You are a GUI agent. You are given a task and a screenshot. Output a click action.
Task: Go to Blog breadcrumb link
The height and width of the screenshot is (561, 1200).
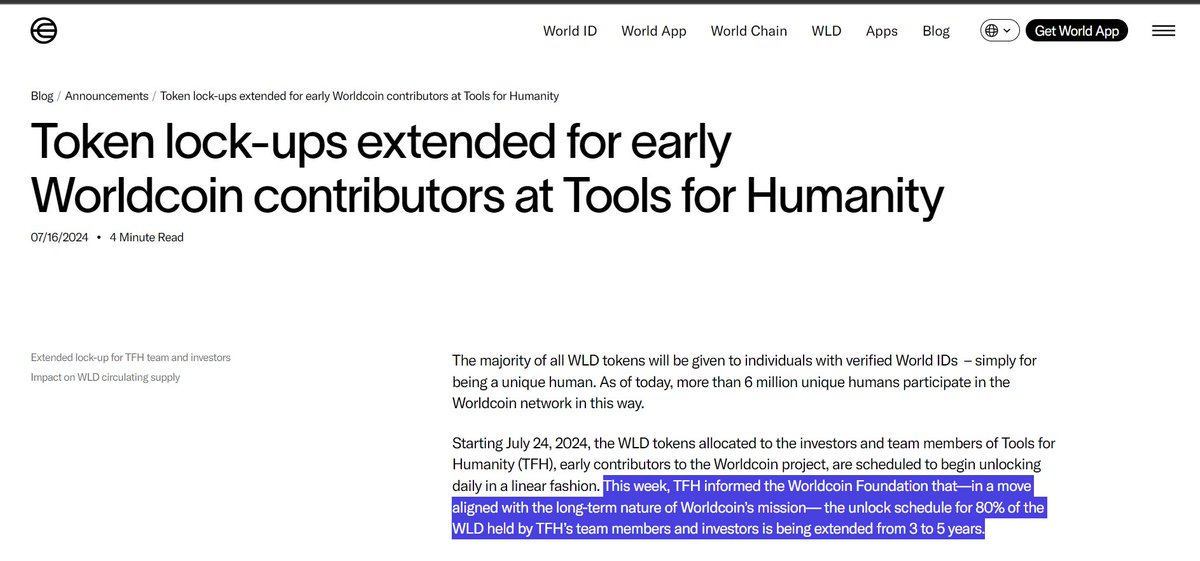42,96
